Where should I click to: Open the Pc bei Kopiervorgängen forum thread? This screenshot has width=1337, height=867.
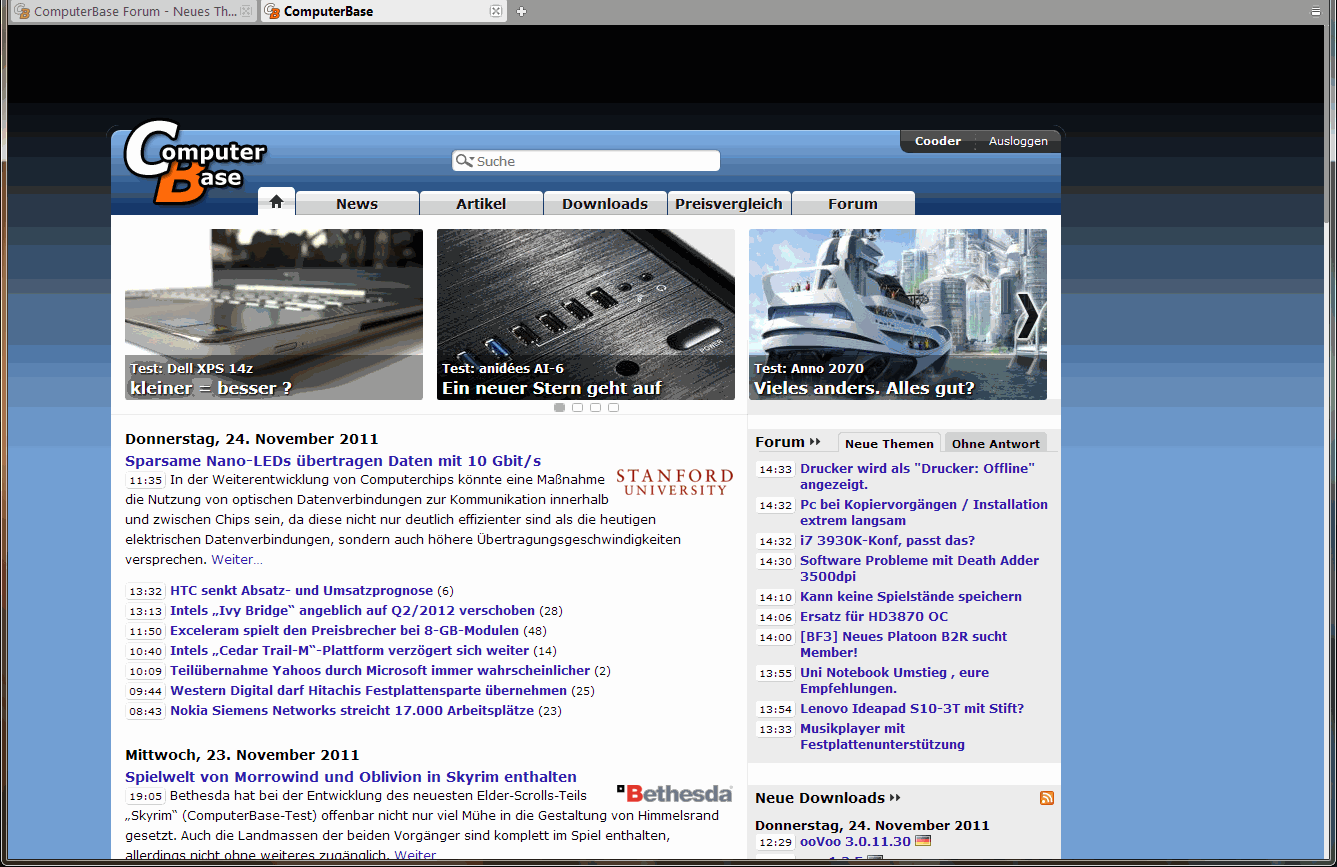click(x=924, y=512)
